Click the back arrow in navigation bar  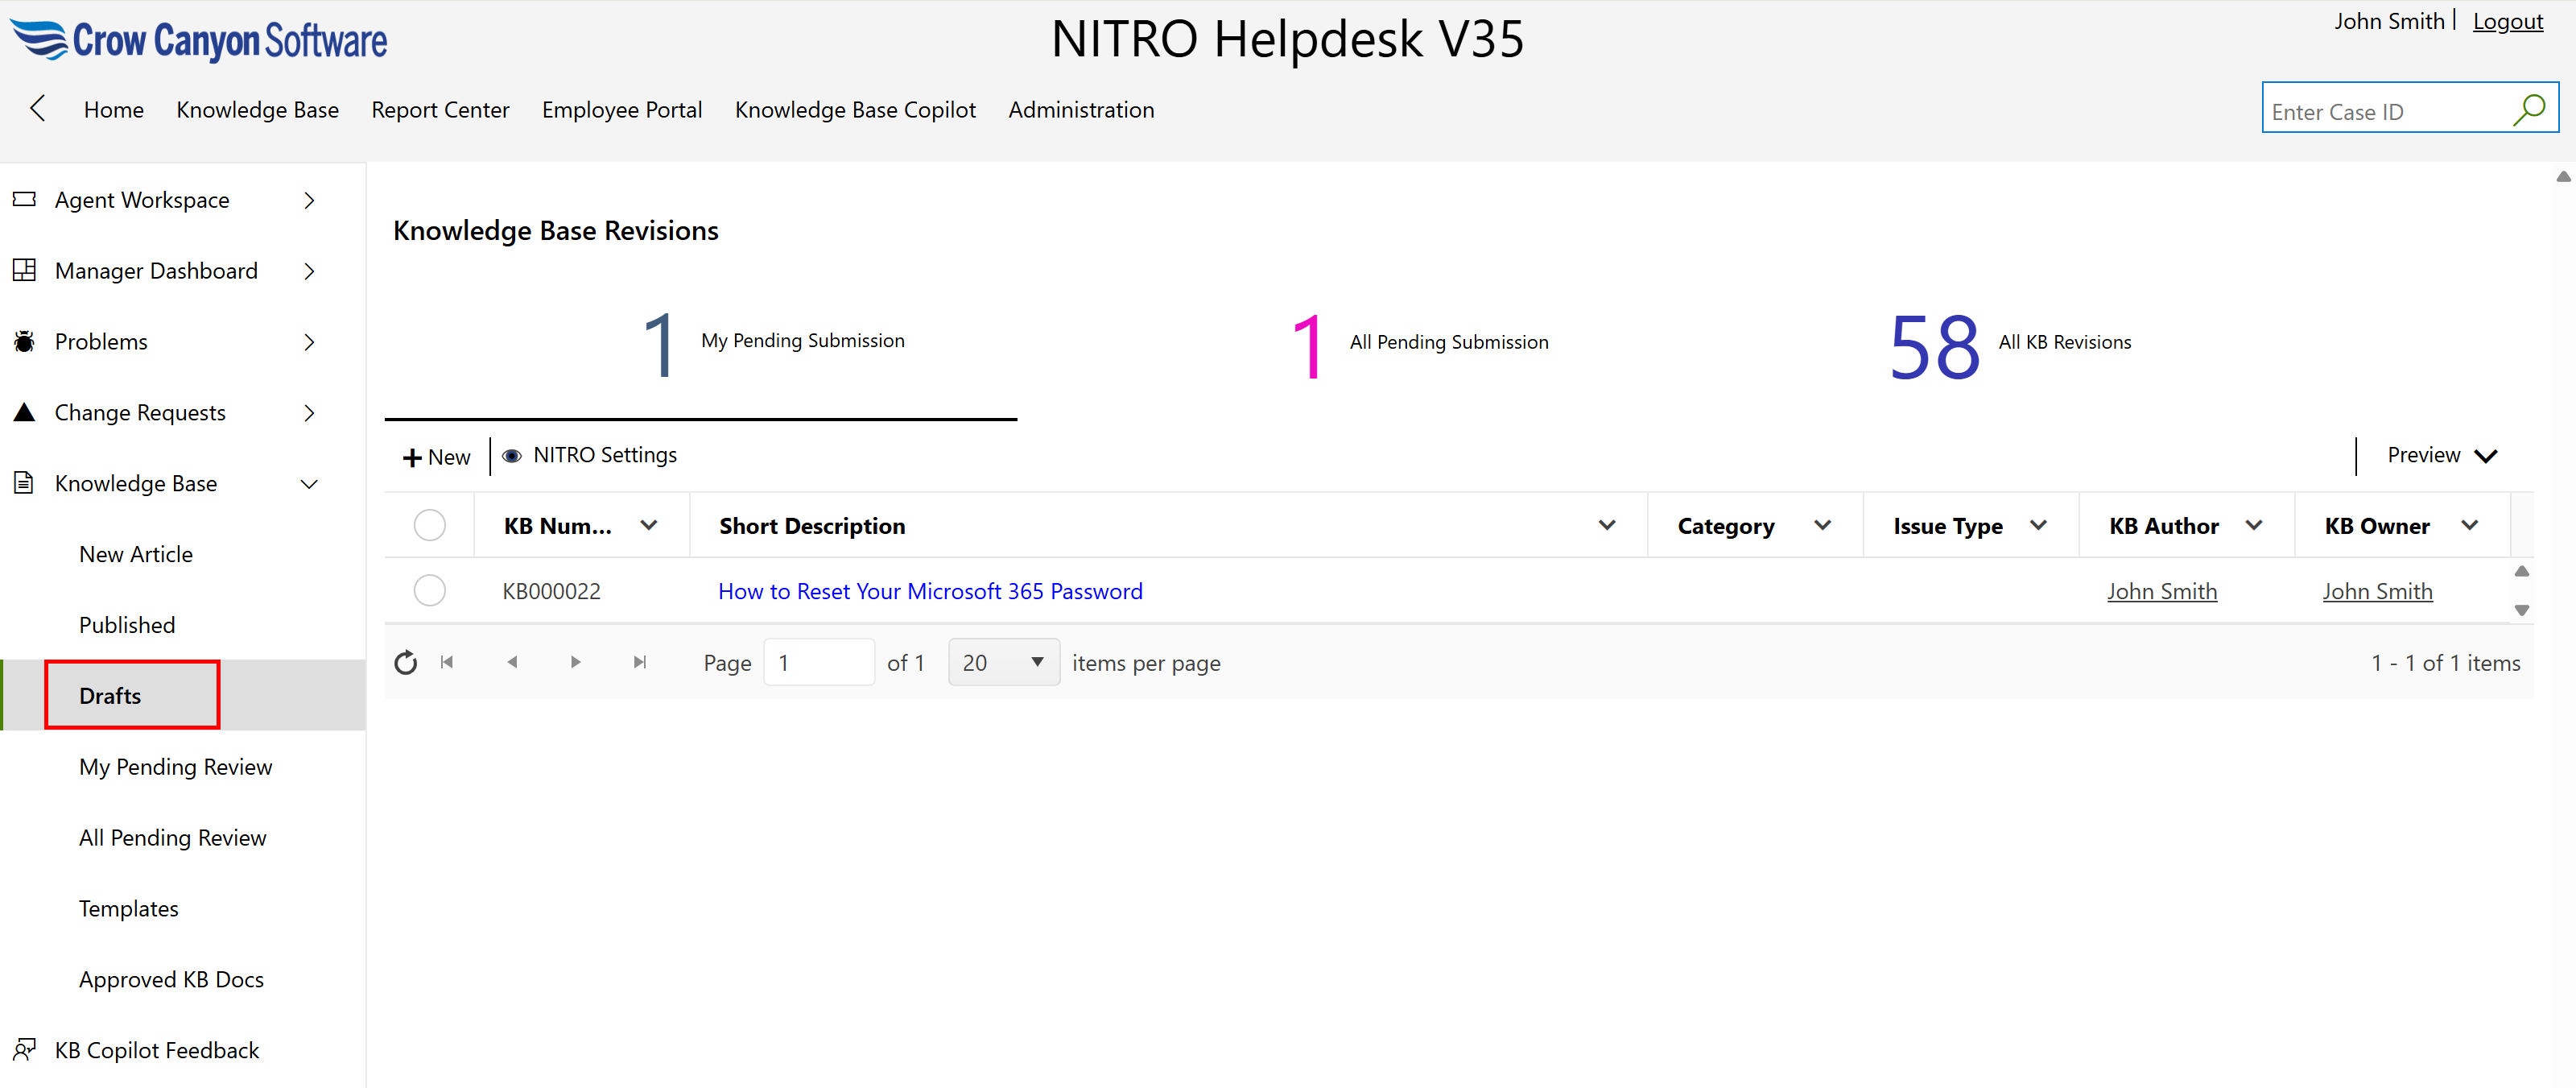pyautogui.click(x=38, y=108)
